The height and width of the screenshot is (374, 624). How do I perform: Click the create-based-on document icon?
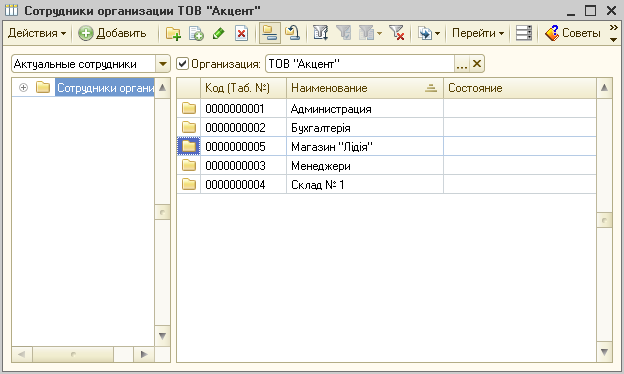point(425,33)
